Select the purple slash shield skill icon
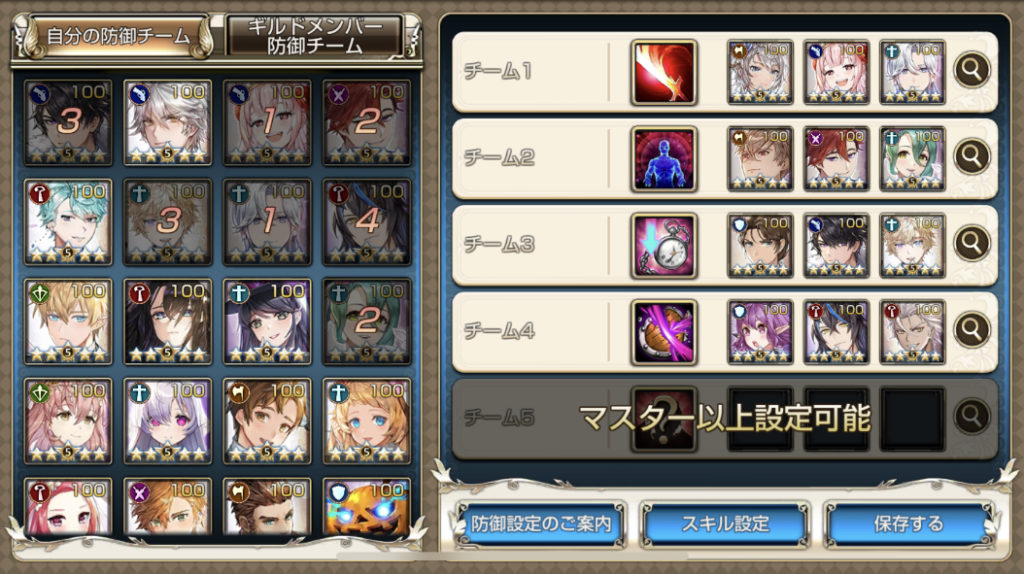This screenshot has width=1024, height=574. (x=664, y=332)
